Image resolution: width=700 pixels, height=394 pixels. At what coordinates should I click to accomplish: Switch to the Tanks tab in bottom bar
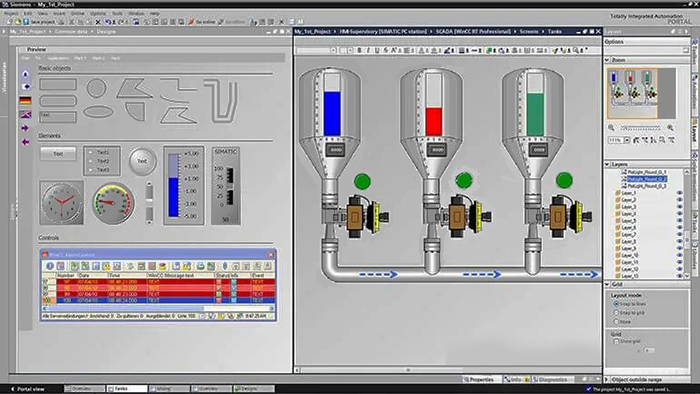(x=127, y=389)
